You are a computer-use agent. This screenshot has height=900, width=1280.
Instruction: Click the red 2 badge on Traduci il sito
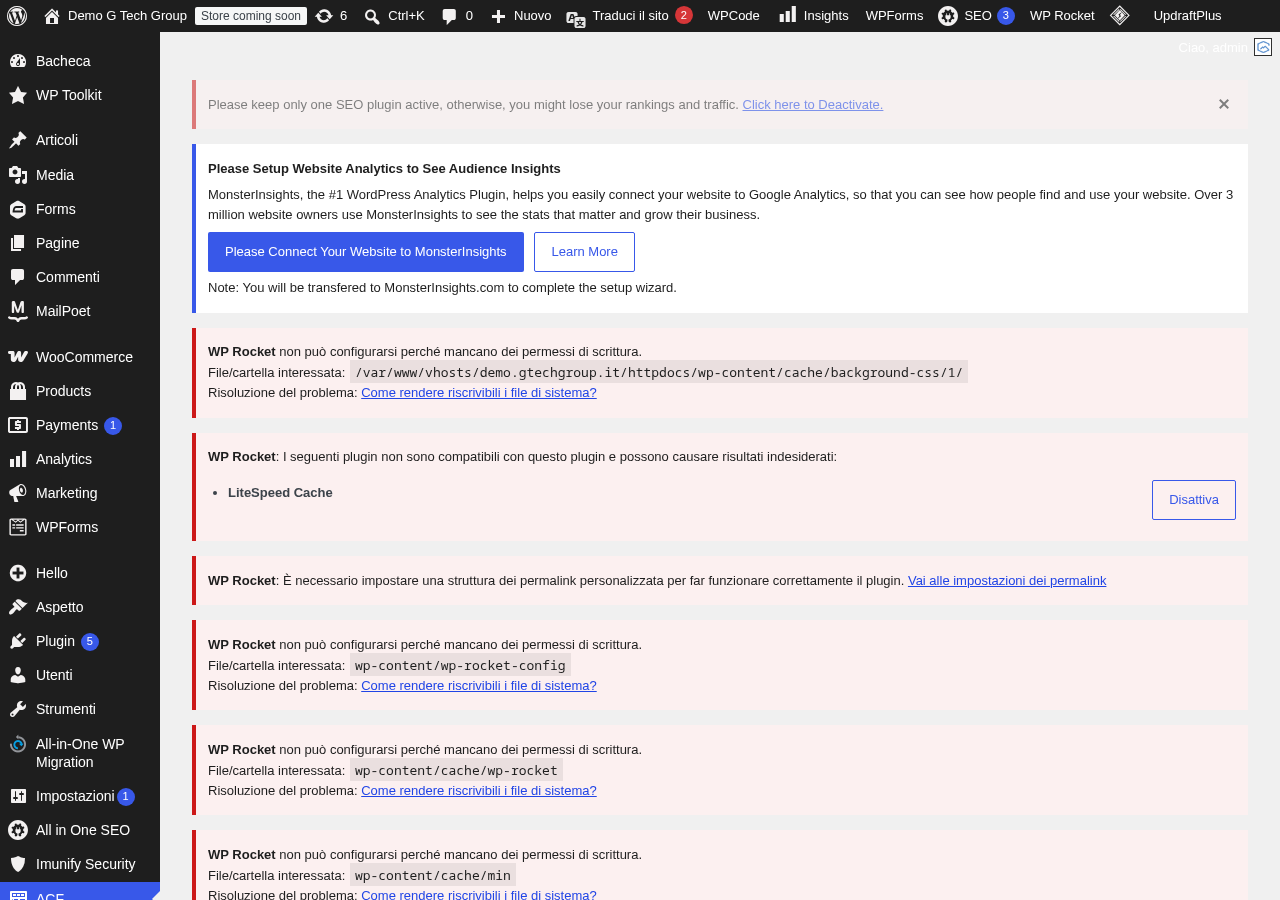tap(684, 15)
